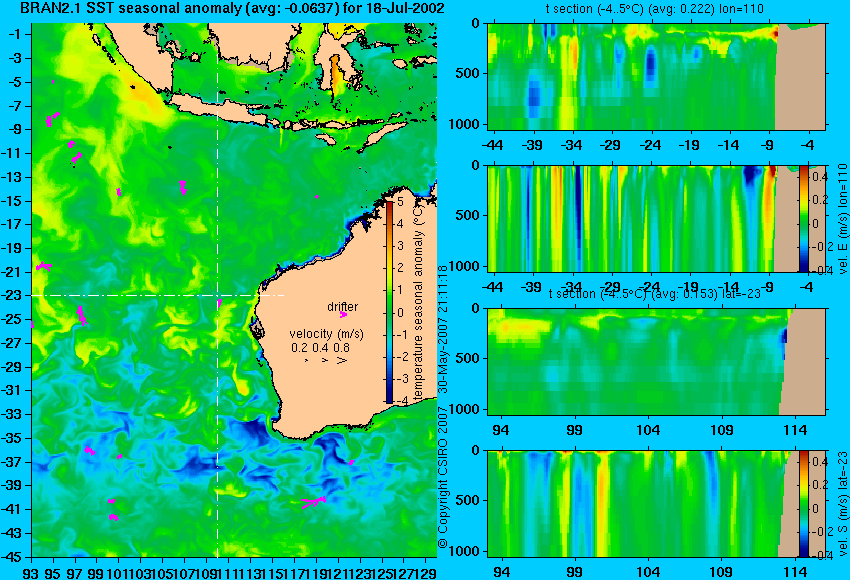Click '-24' tick under lon=110 temperature section
The image size is (850, 580).
point(651,145)
